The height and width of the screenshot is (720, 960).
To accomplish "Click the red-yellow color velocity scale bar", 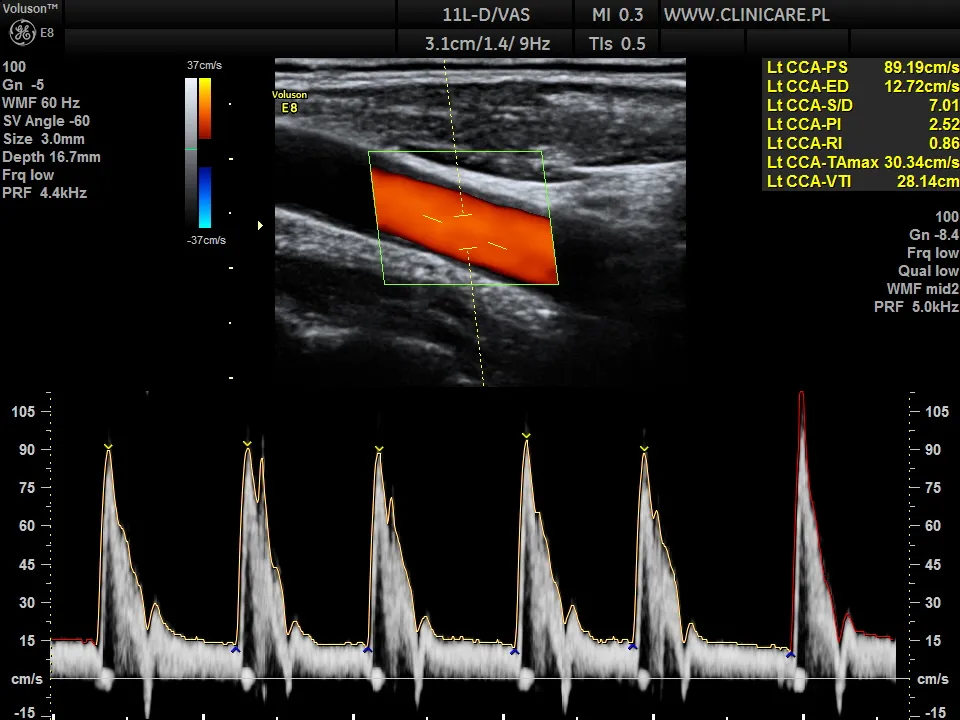I will click(204, 108).
